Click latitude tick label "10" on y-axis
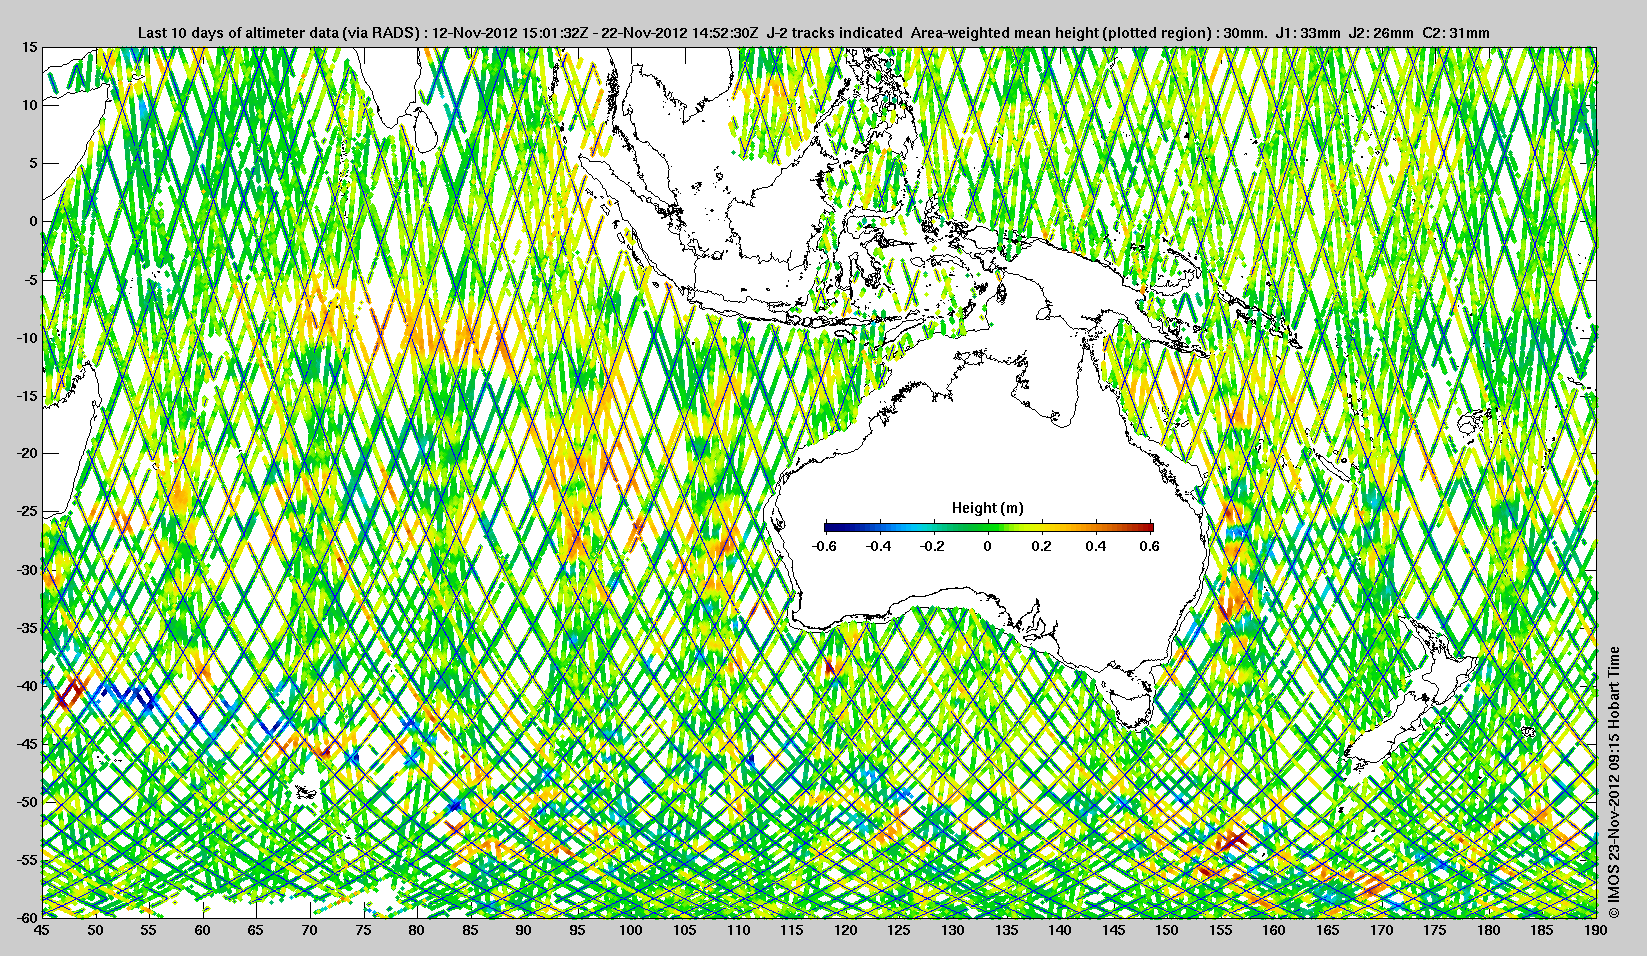The image size is (1647, 956). (x=30, y=105)
